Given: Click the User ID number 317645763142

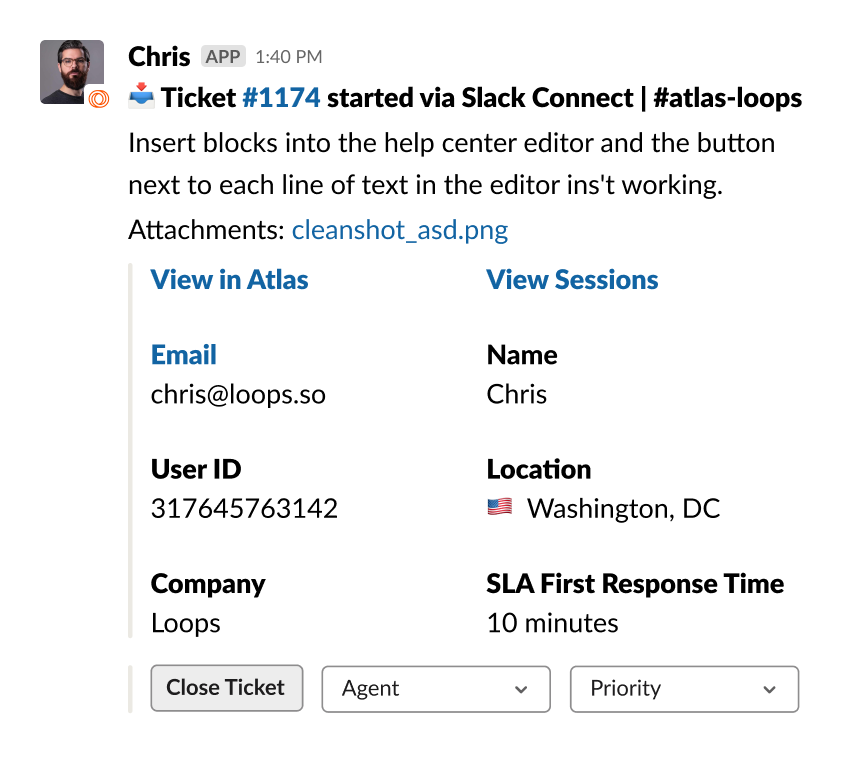Looking at the screenshot, I should 244,509.
